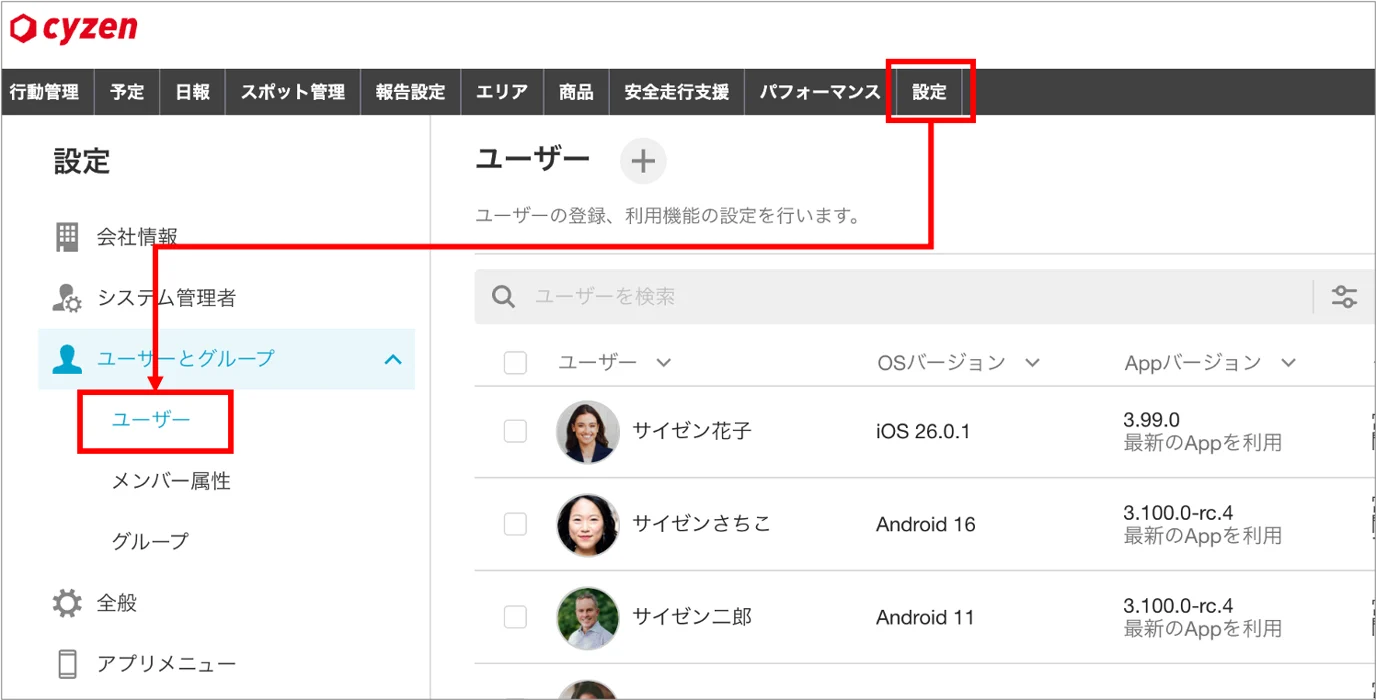The image size is (1376, 700).
Task: Click the ユーザーとグループ person icon
Action: tap(66, 359)
